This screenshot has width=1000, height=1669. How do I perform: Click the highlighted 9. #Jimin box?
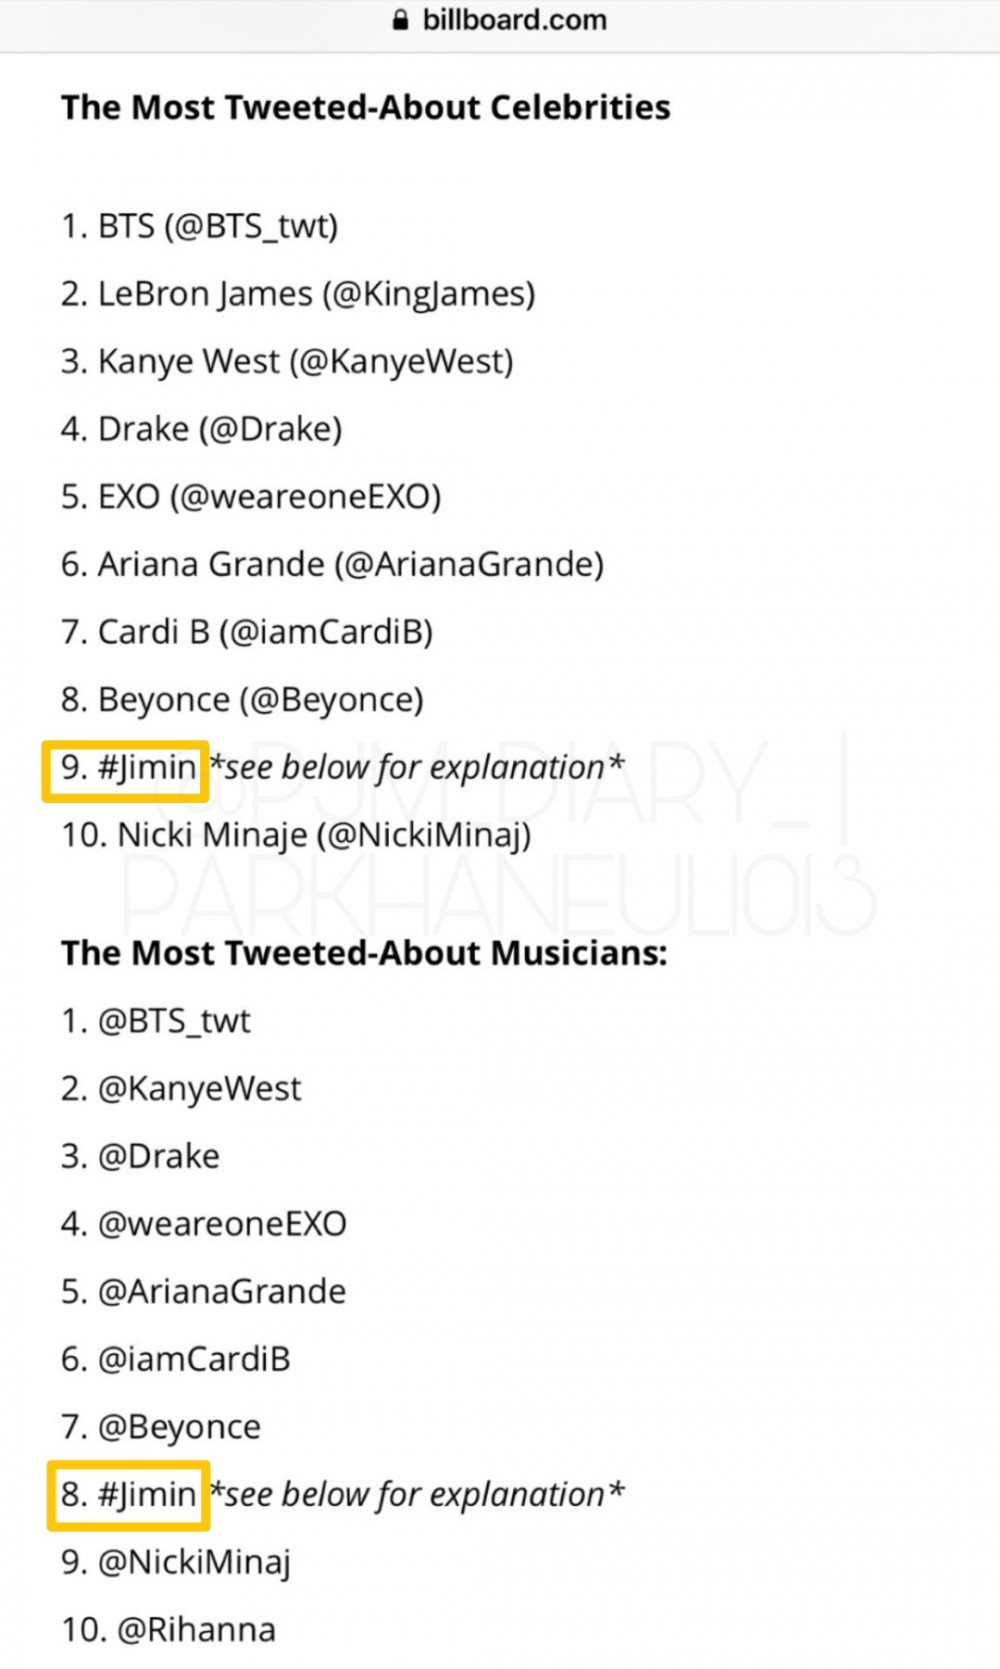click(125, 771)
